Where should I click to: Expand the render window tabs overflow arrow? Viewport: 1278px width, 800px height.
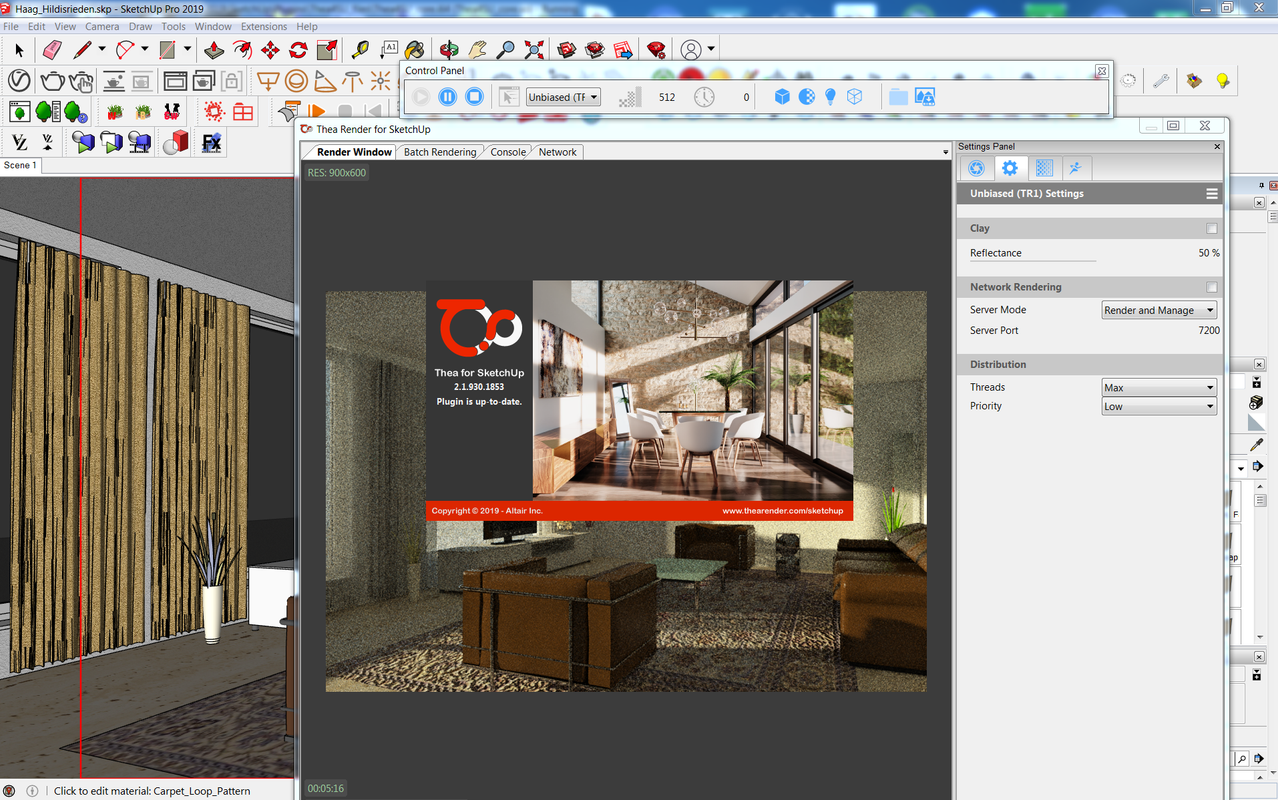(946, 152)
